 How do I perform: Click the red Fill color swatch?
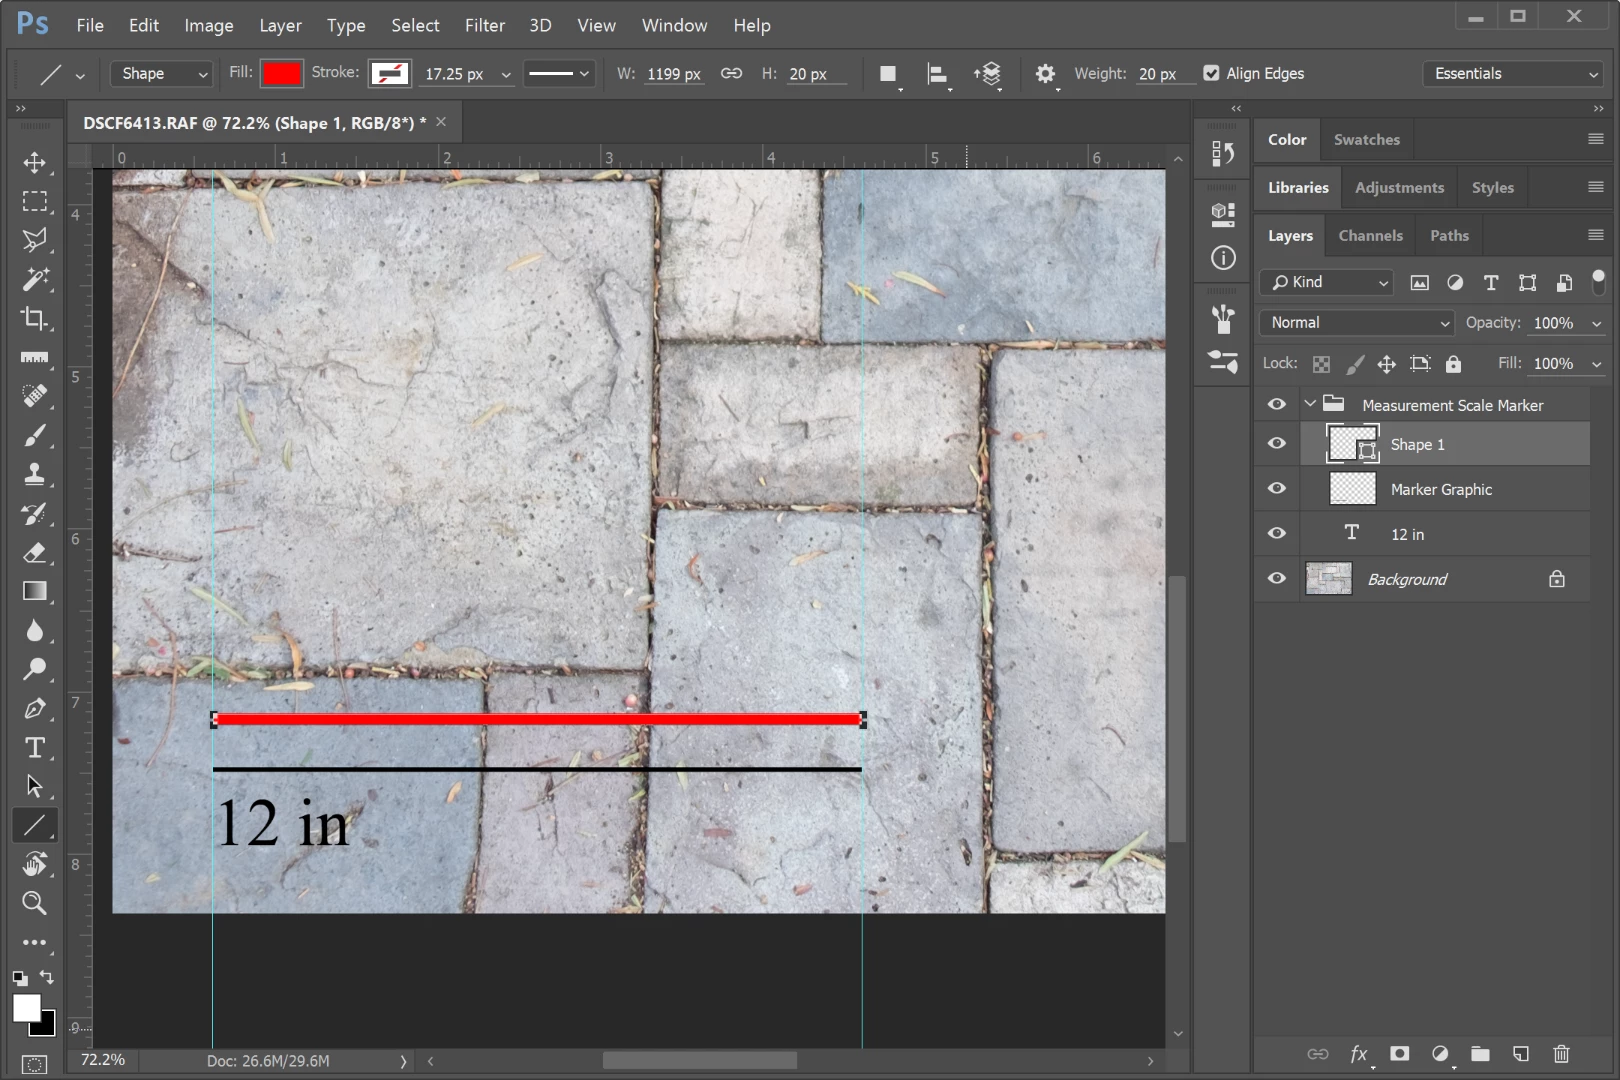click(x=281, y=73)
